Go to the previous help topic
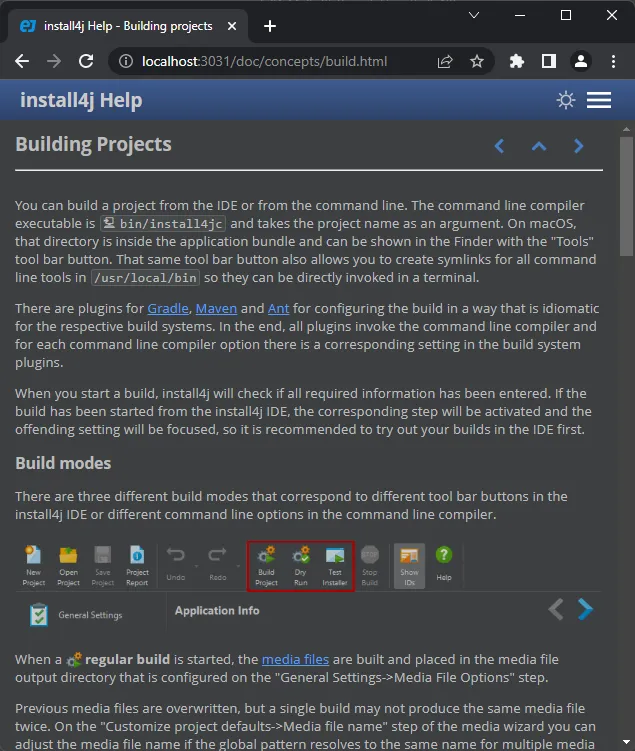Image resolution: width=635 pixels, height=751 pixels. (499, 146)
